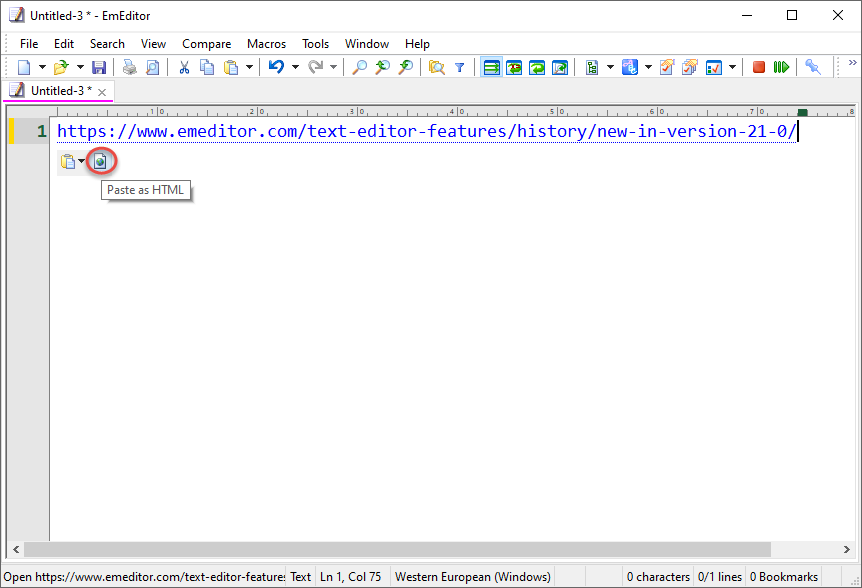Click the grayed Redo arrow icon
The image size is (862, 588).
click(316, 67)
